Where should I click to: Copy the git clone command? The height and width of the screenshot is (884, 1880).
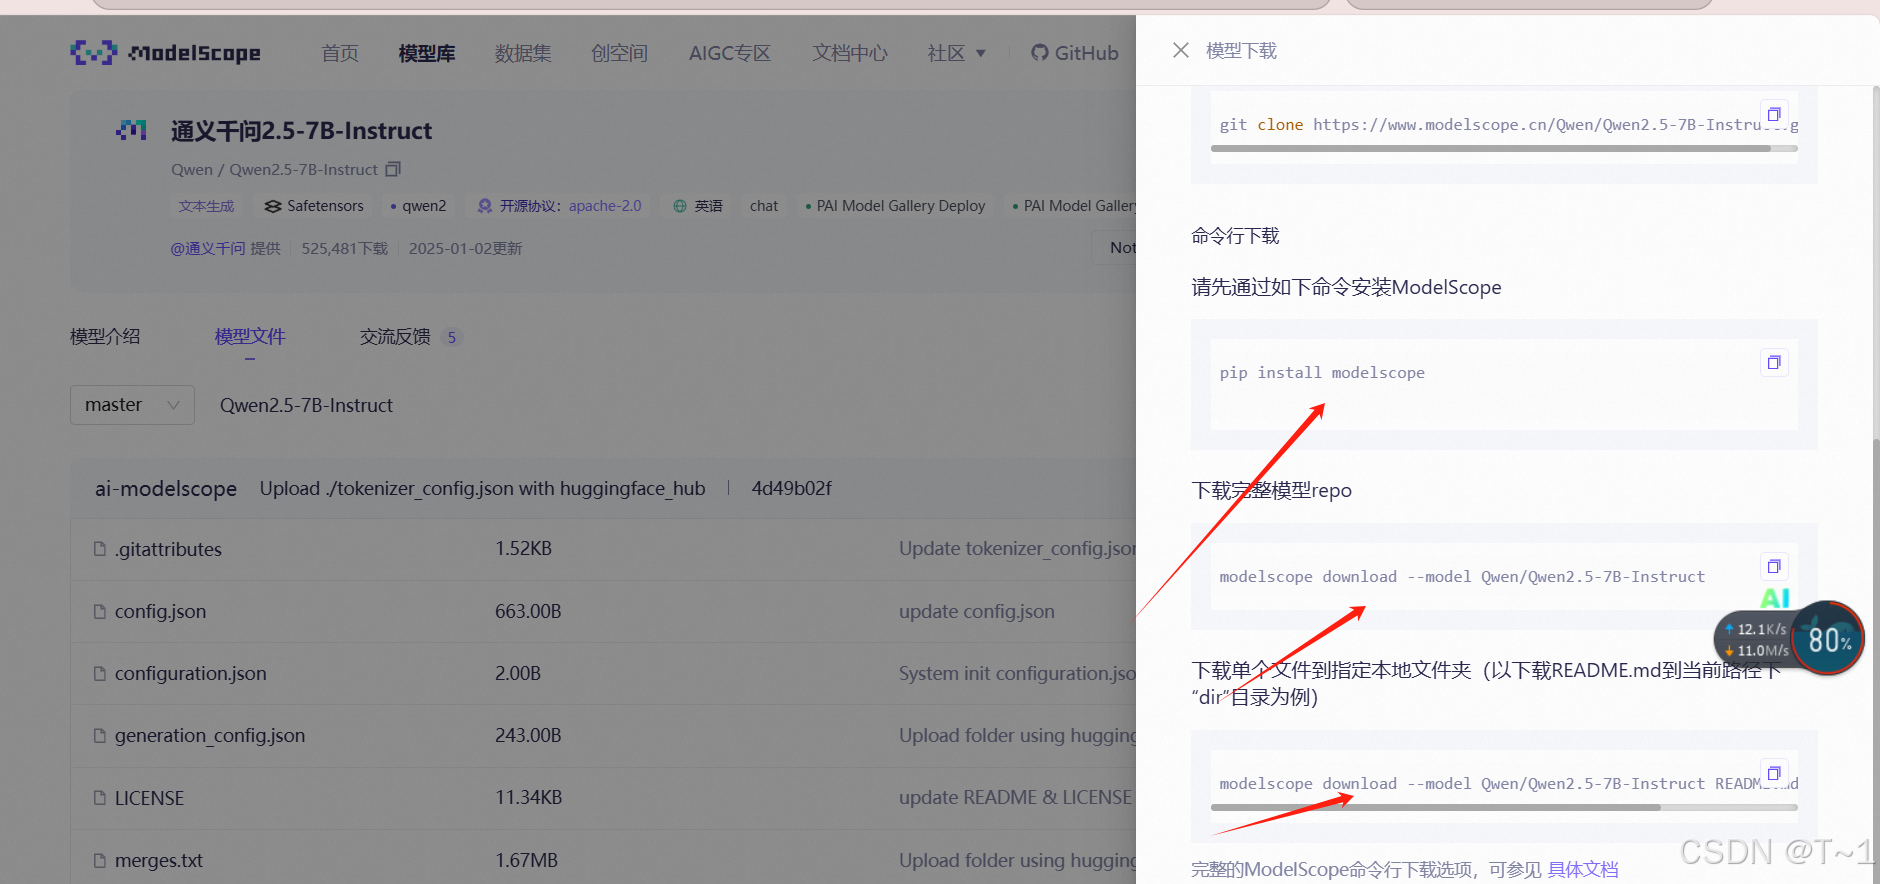tap(1774, 114)
